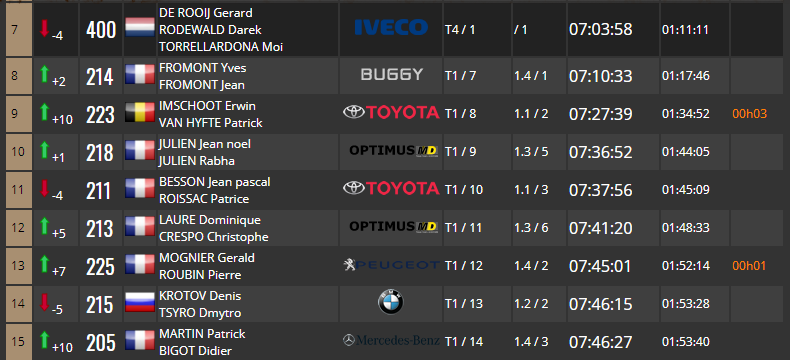
Task: Click the IVECO logo in row 7
Action: pos(391,27)
